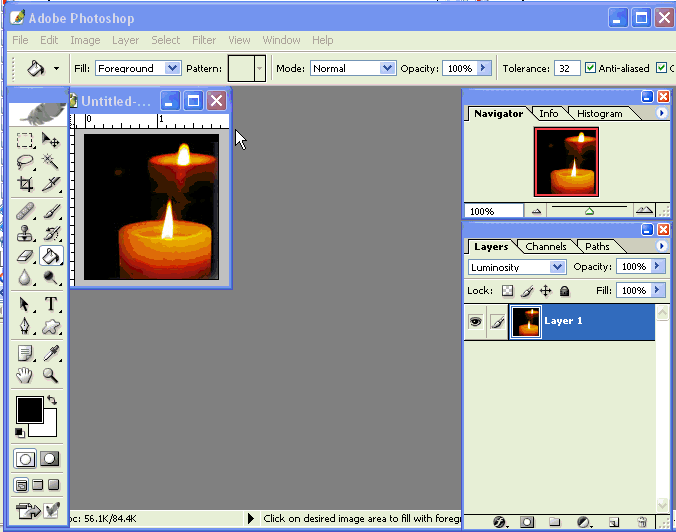Choose the Eyedropper tool
The width and height of the screenshot is (676, 532).
pyautogui.click(x=51, y=352)
